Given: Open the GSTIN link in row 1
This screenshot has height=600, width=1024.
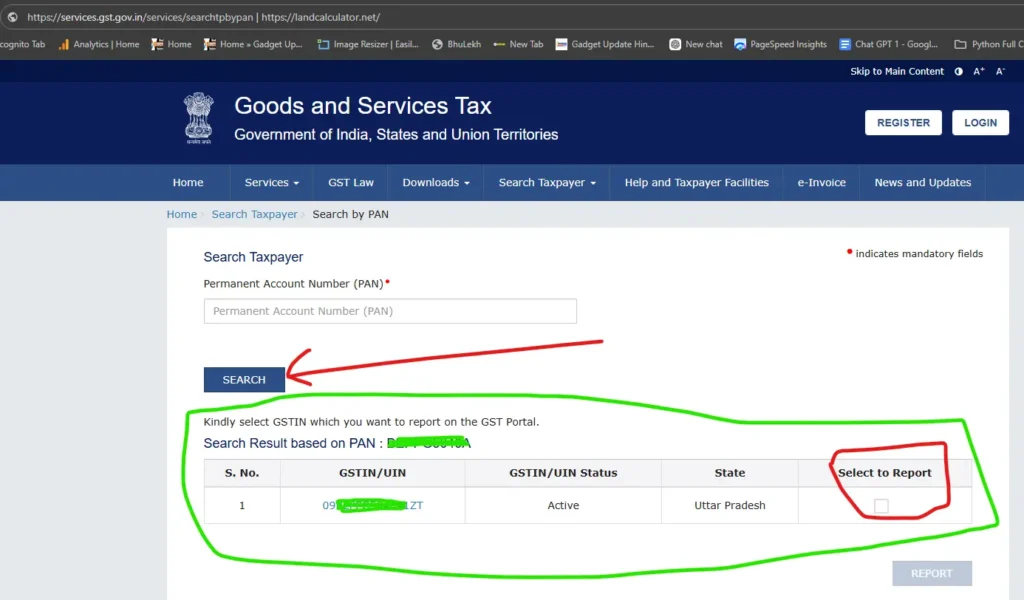Looking at the screenshot, I should [372, 505].
